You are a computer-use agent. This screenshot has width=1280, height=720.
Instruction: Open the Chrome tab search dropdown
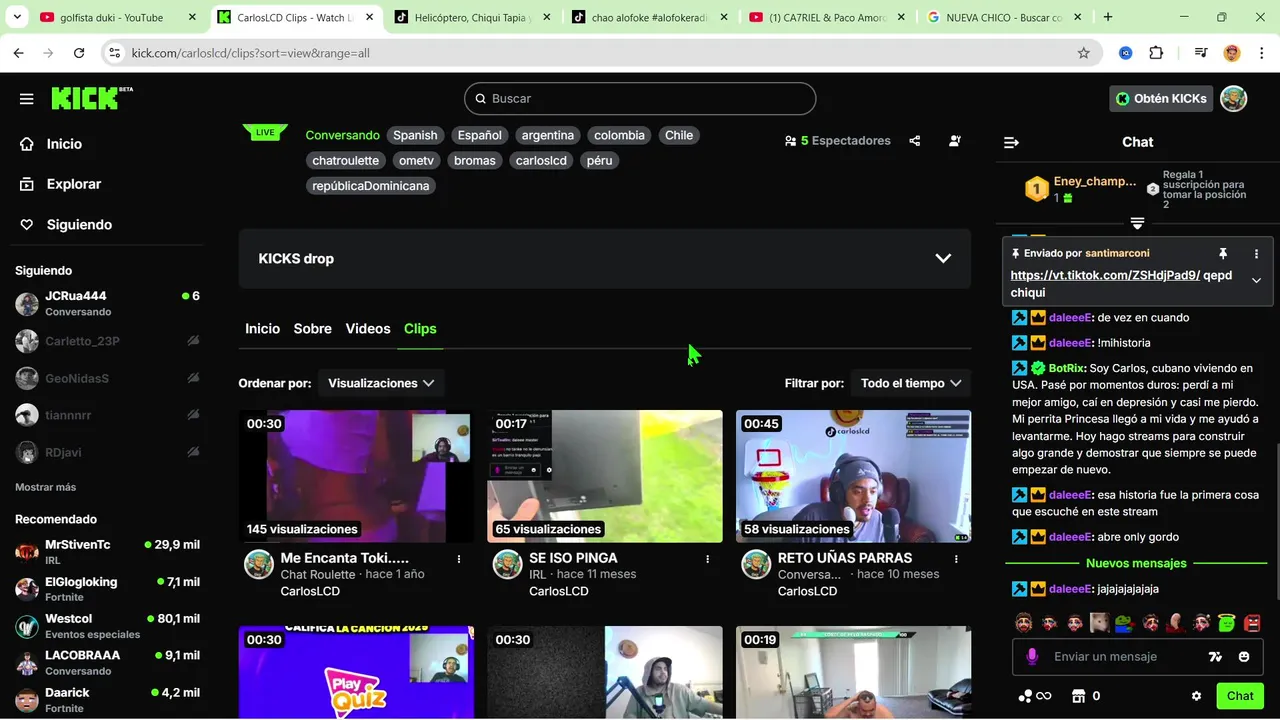point(15,17)
